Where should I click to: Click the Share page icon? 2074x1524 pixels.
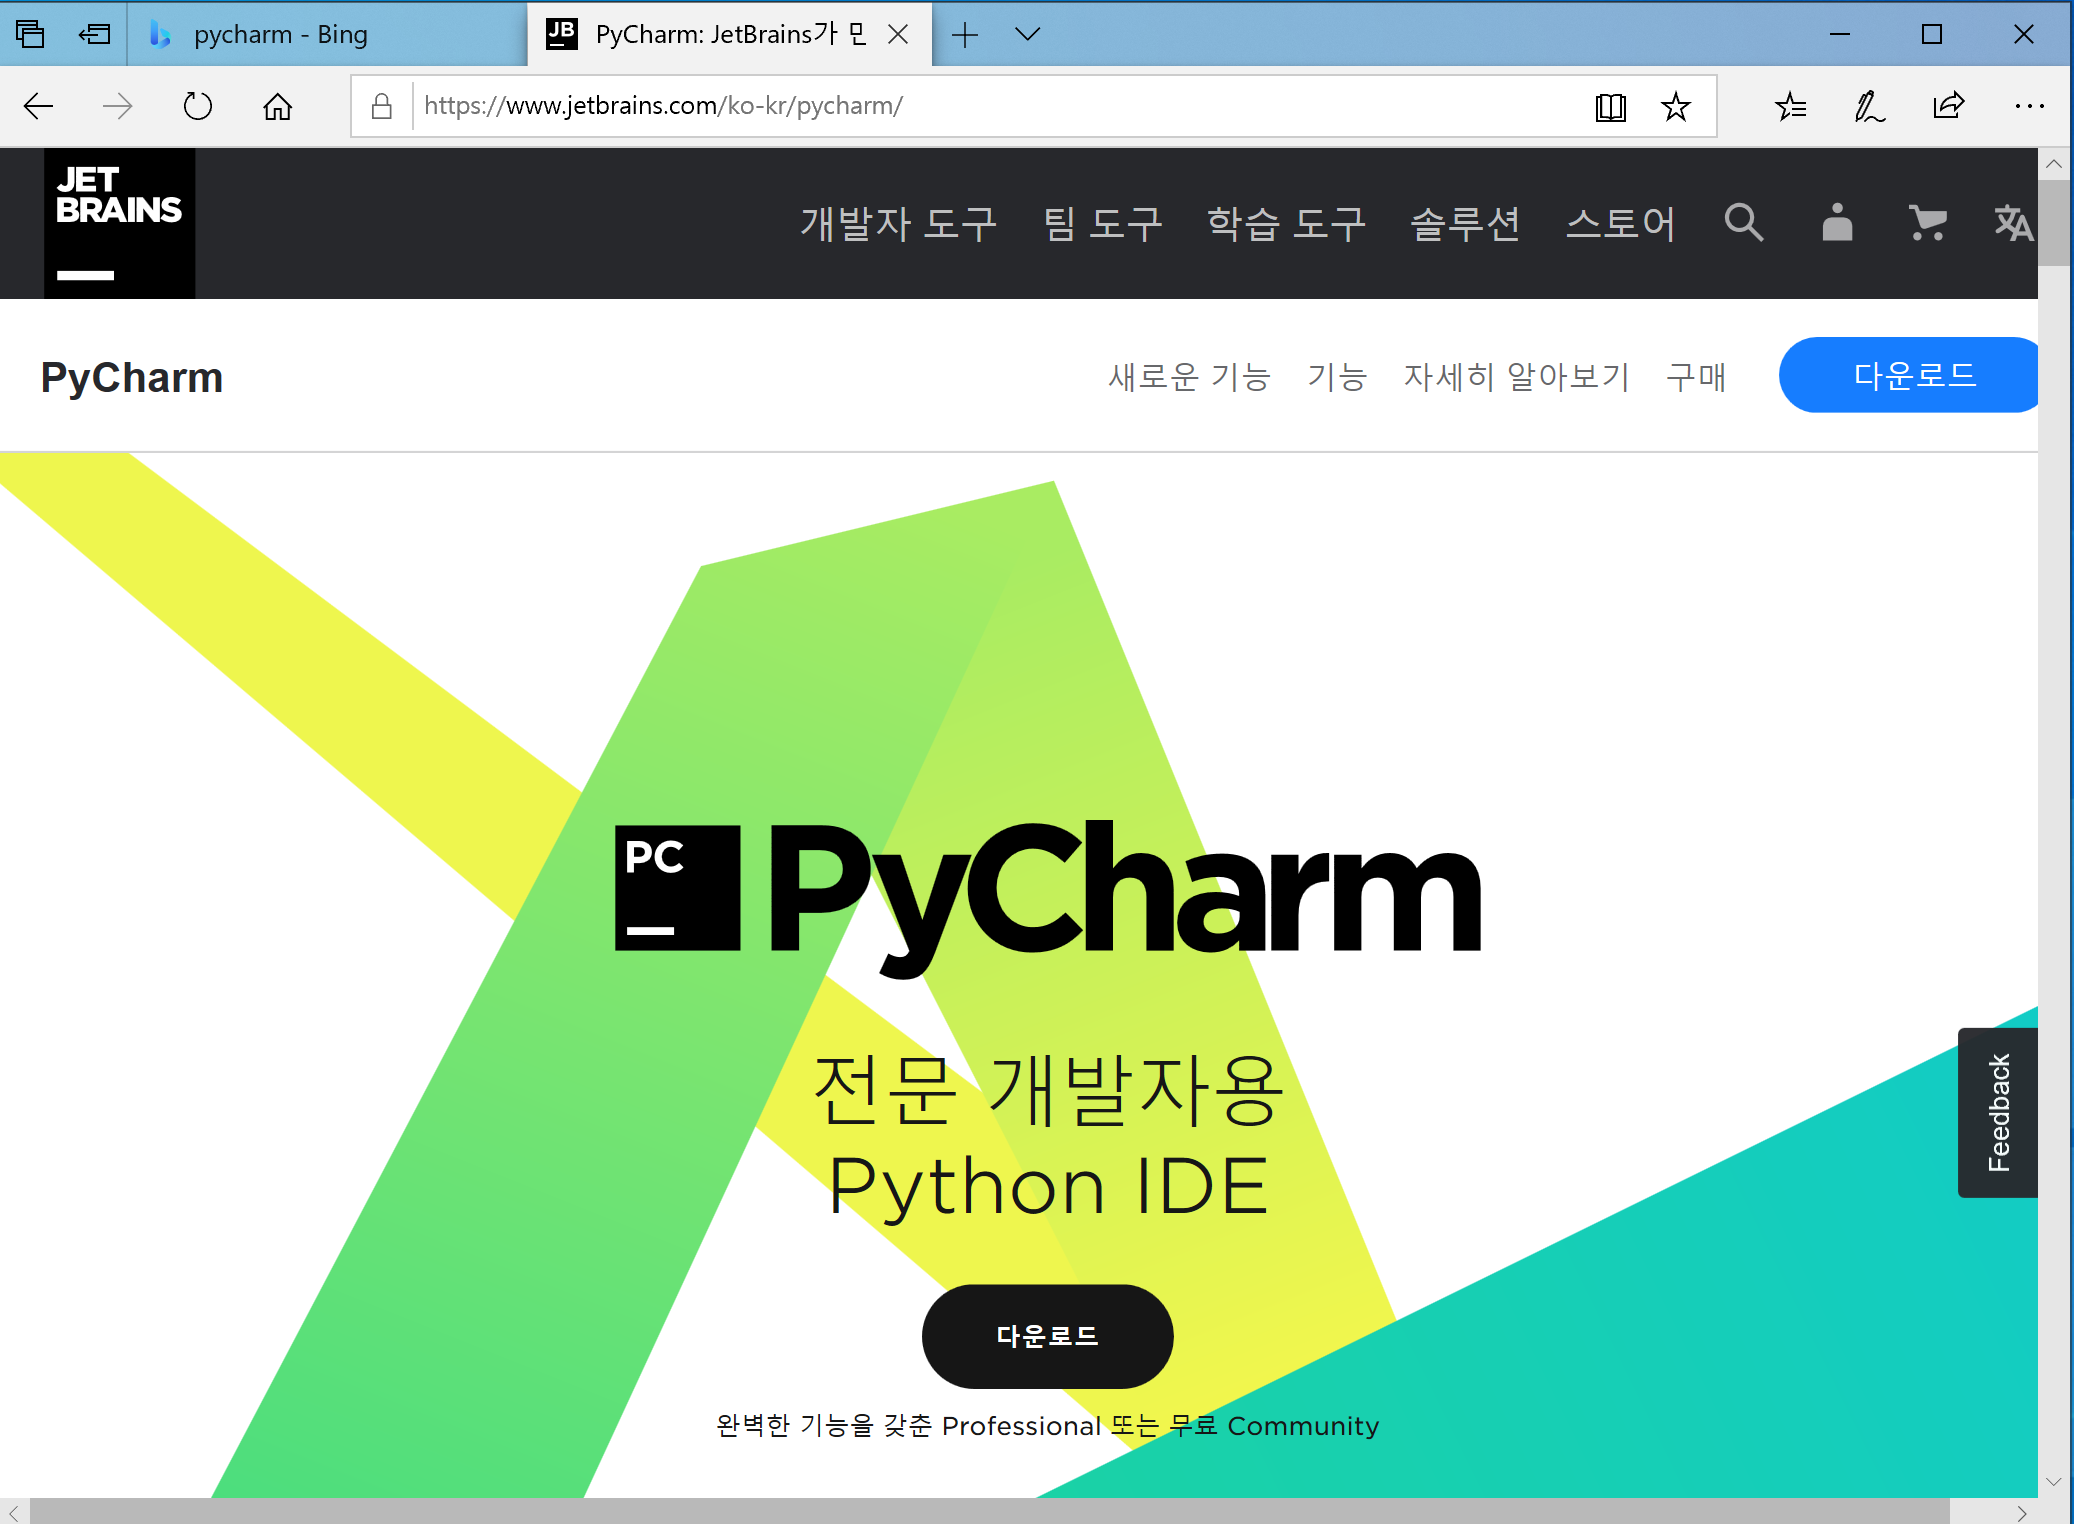(x=1949, y=106)
